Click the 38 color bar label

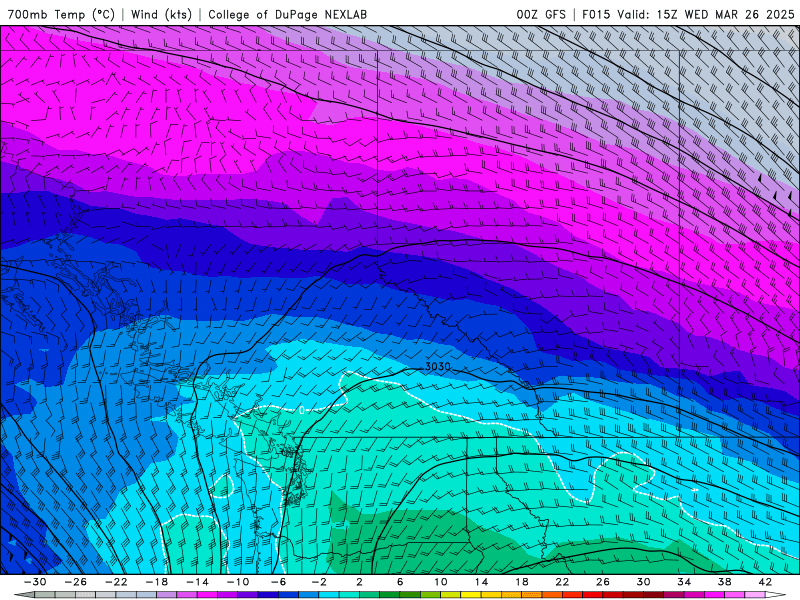coord(724,582)
